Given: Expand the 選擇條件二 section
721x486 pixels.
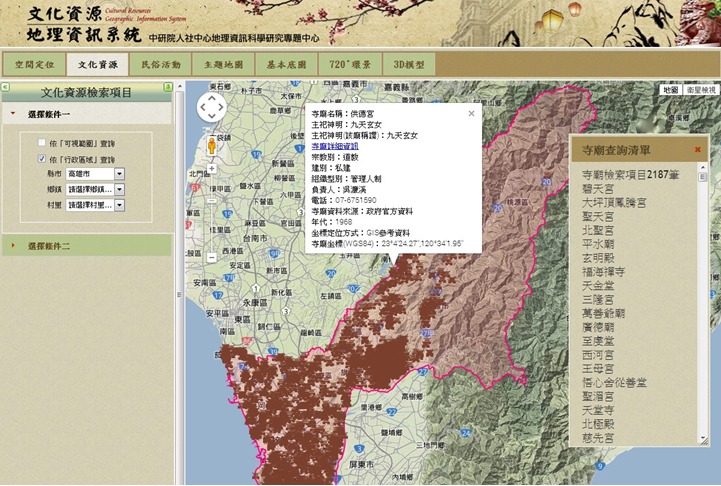Looking at the screenshot, I should point(49,245).
